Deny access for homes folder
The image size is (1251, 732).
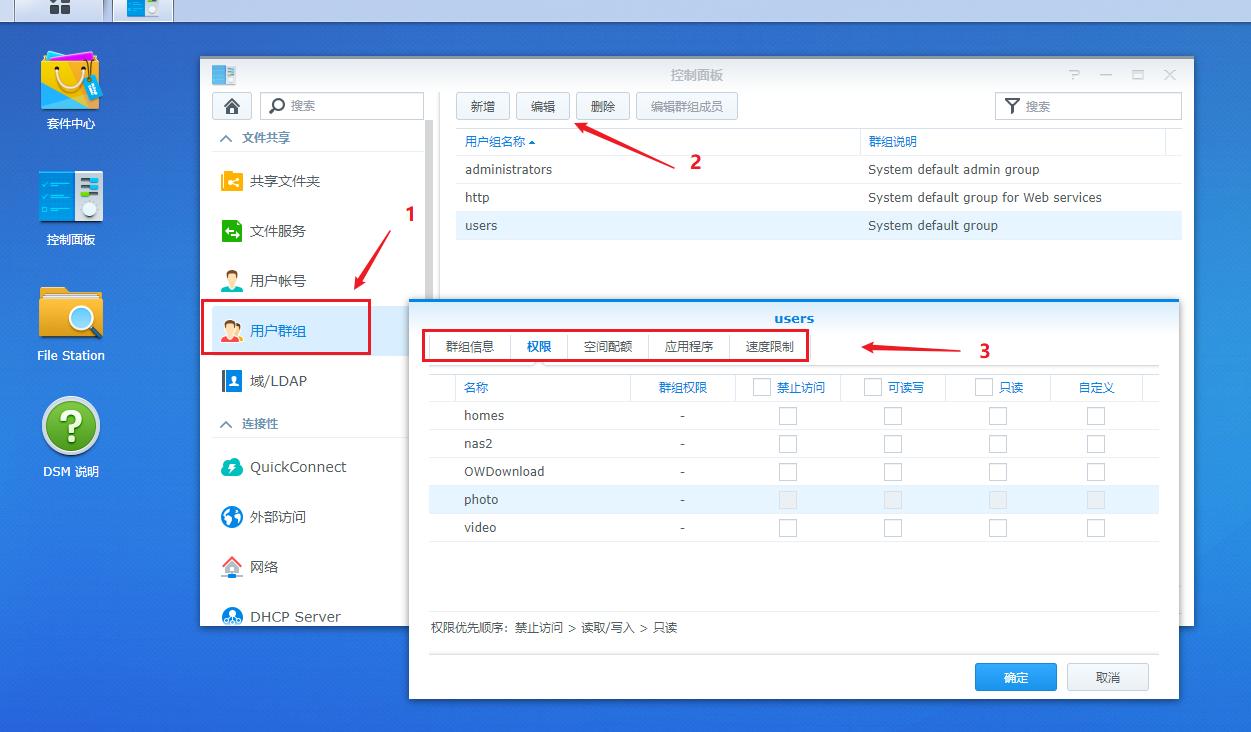[x=788, y=416]
